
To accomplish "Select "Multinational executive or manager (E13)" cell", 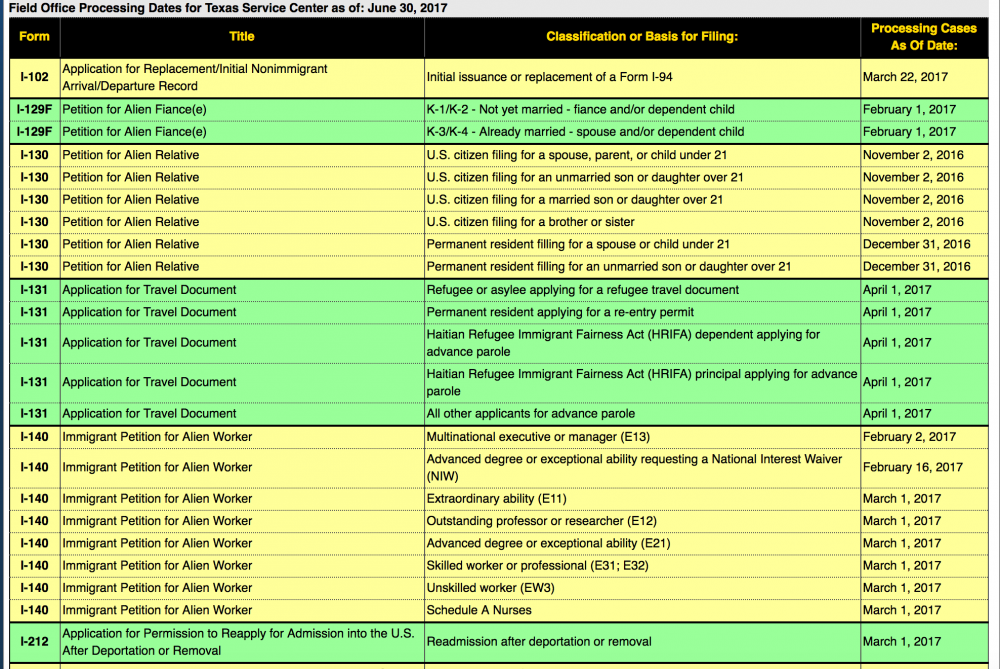I will click(536, 437).
